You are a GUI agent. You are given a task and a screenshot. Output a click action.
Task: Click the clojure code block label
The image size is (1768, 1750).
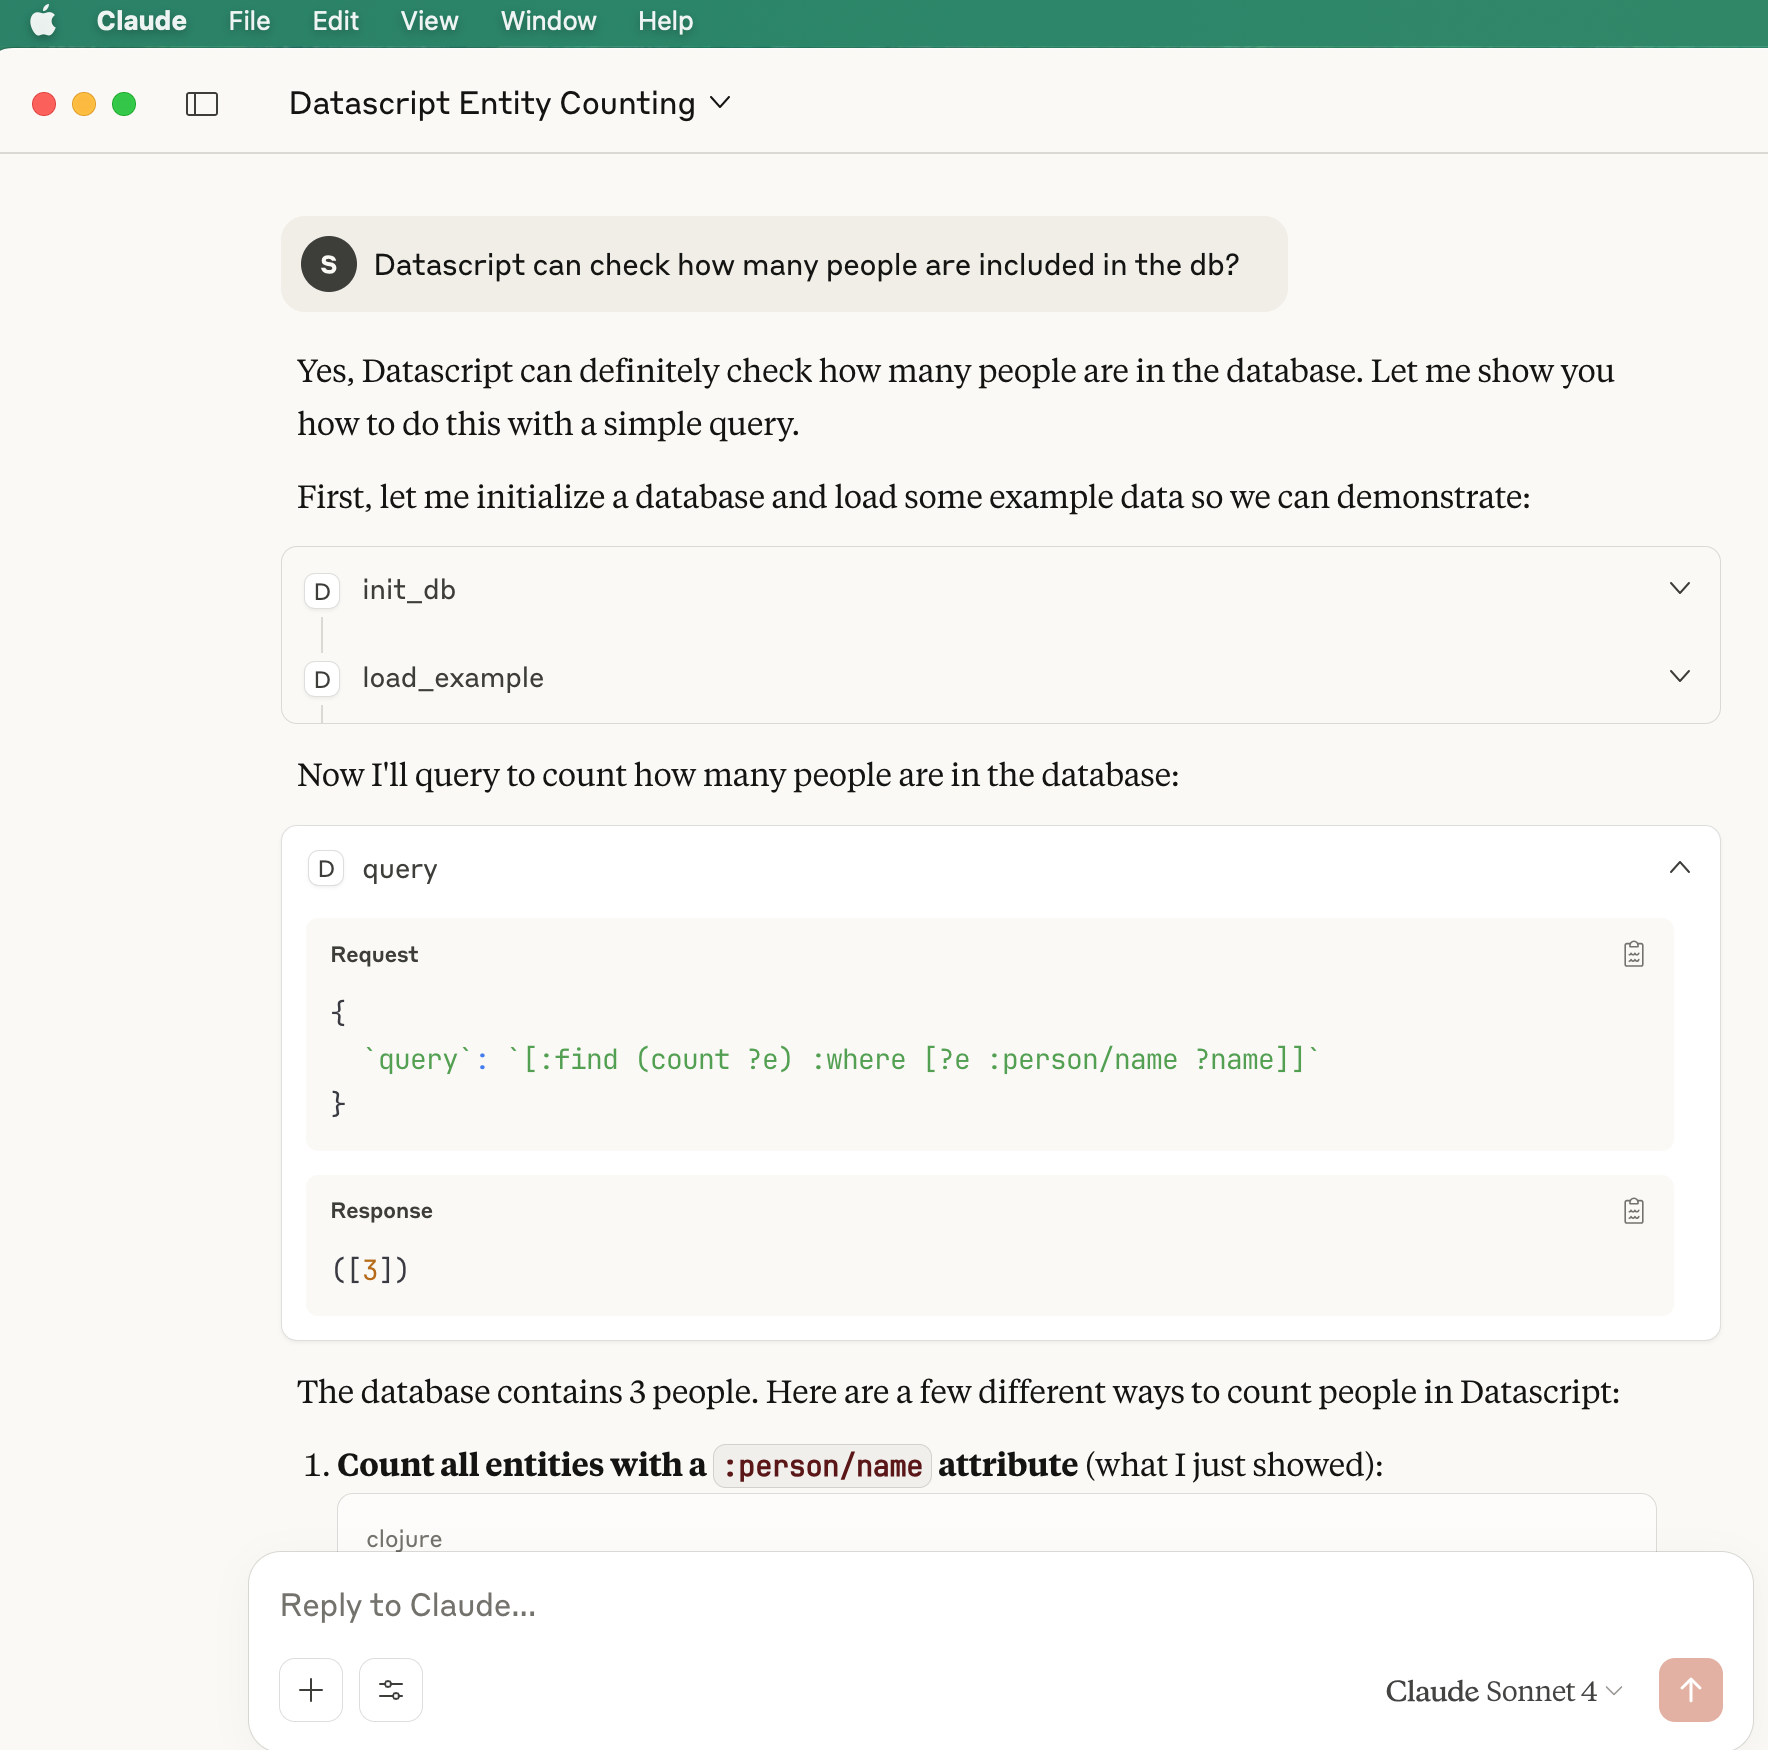[404, 1539]
